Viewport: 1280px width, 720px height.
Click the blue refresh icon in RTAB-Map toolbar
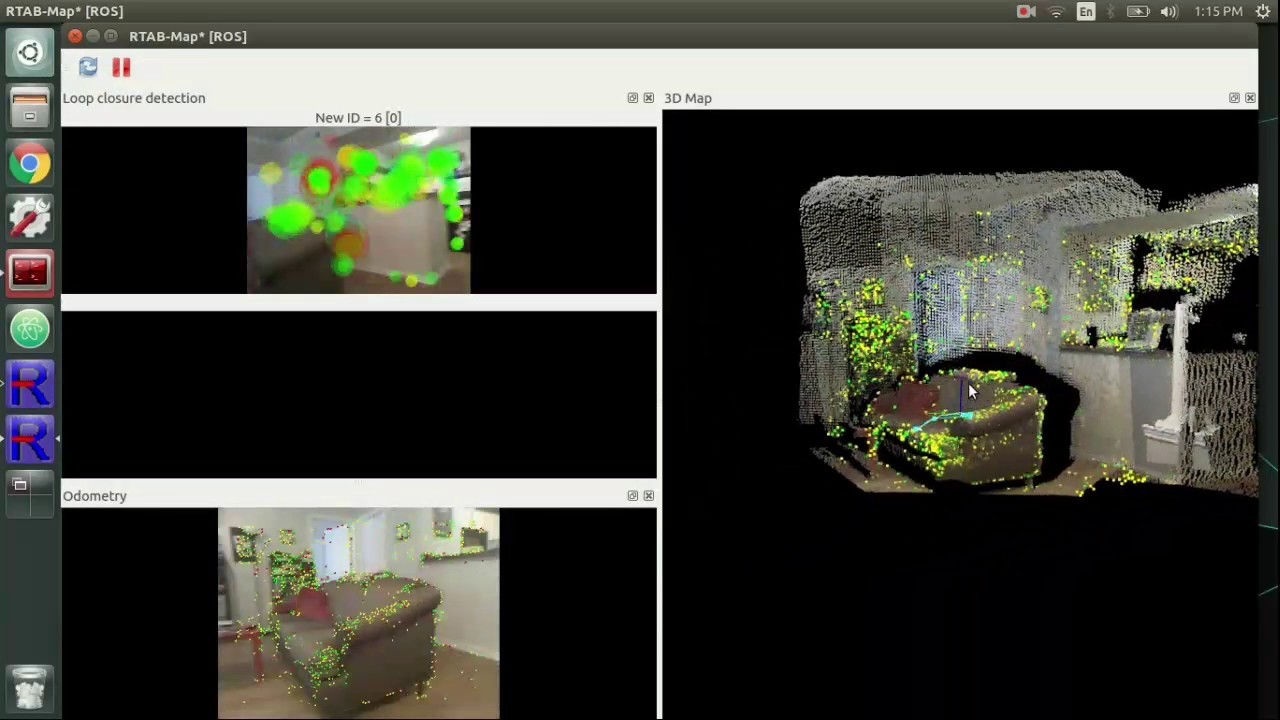88,67
